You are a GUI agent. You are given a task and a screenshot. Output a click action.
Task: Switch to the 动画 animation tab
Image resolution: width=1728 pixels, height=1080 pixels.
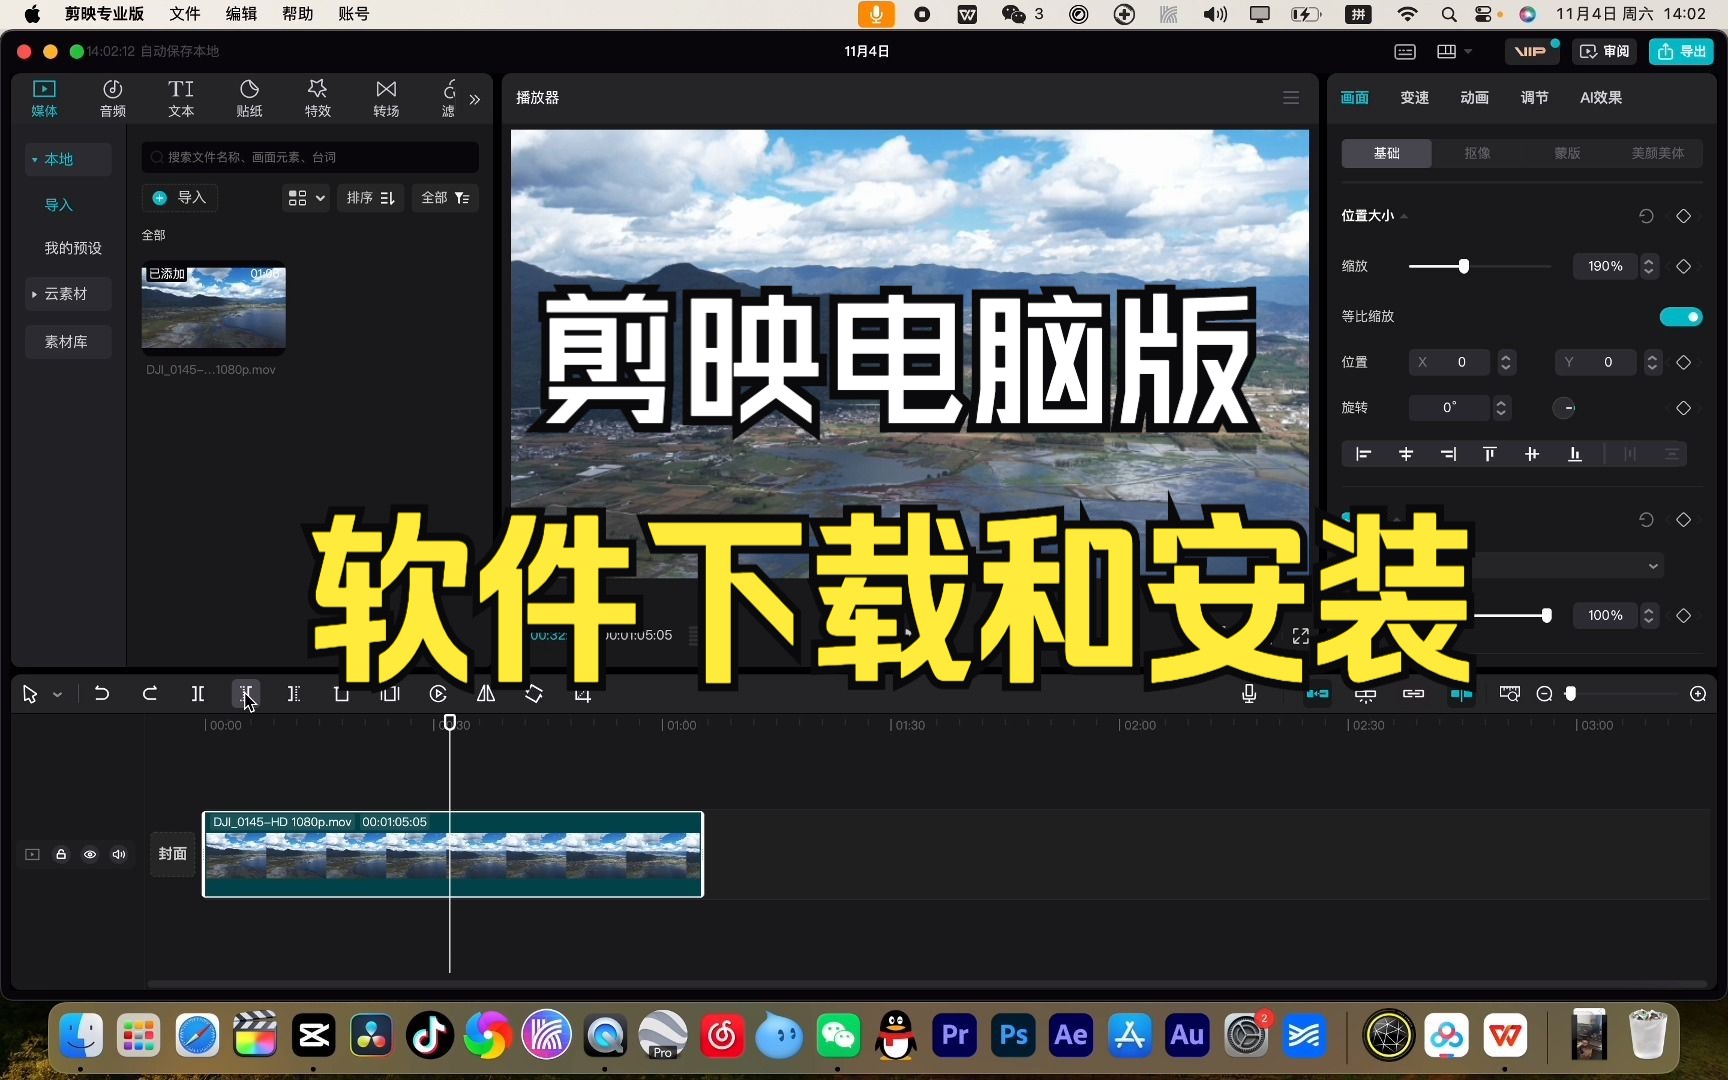coord(1474,97)
